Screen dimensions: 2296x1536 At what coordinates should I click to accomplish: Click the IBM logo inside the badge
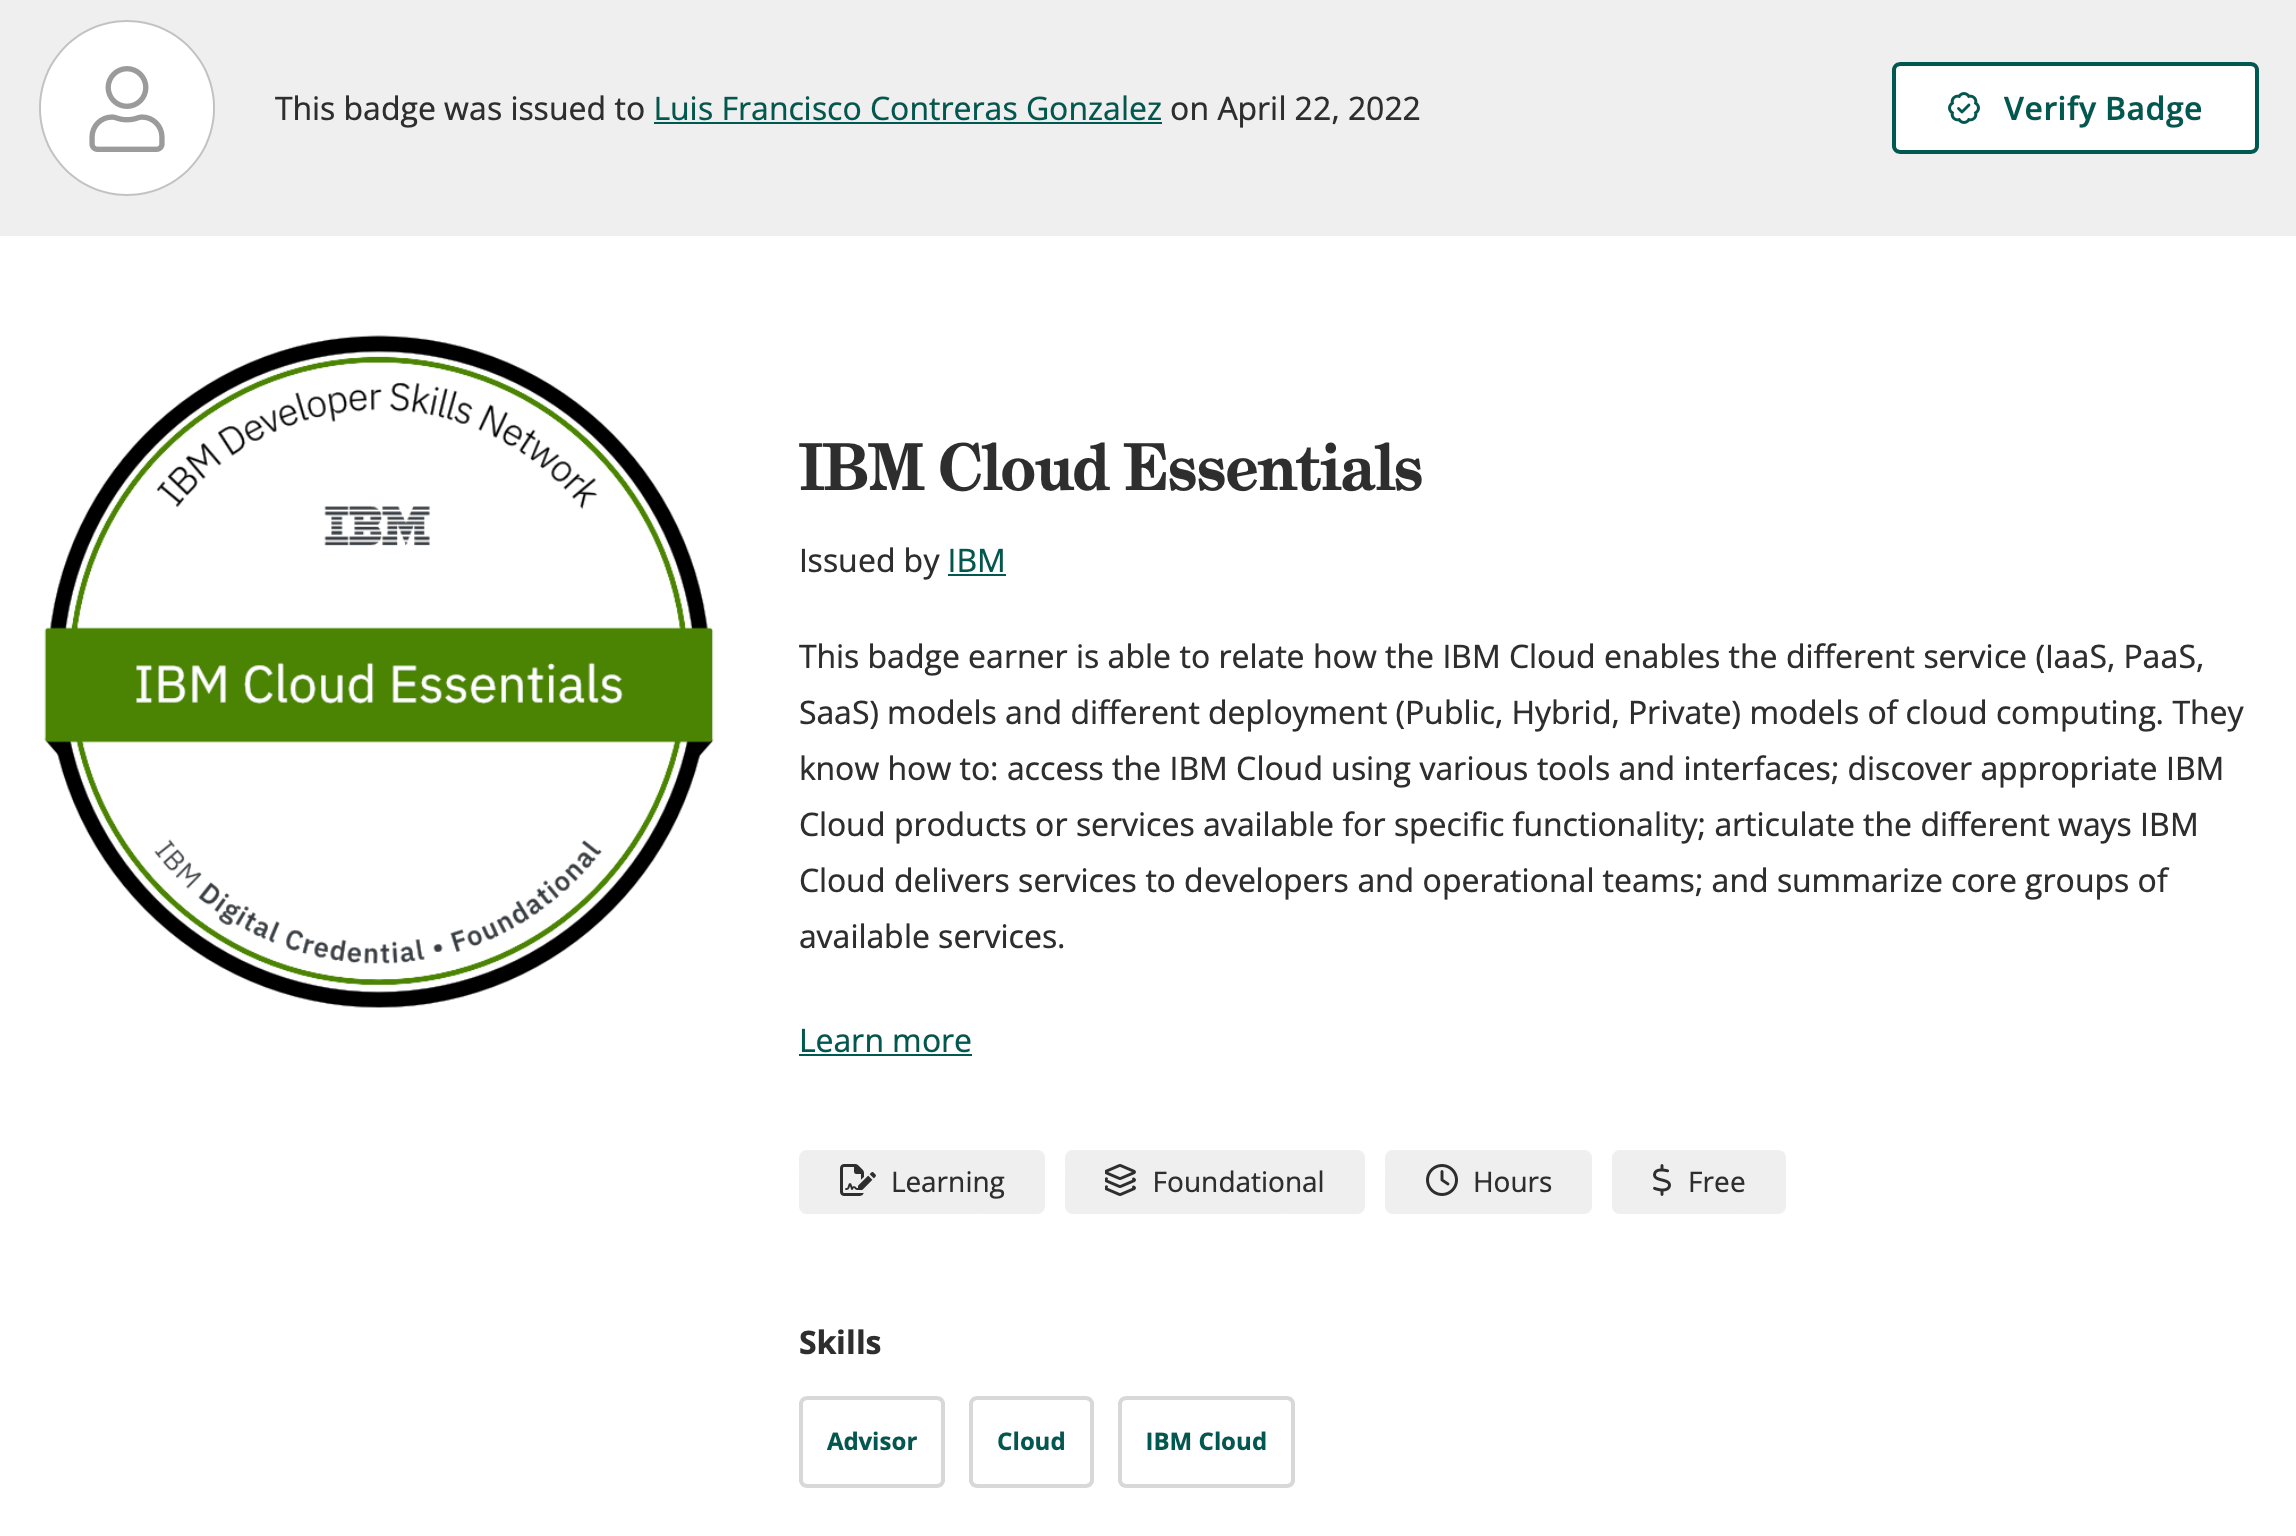(377, 525)
